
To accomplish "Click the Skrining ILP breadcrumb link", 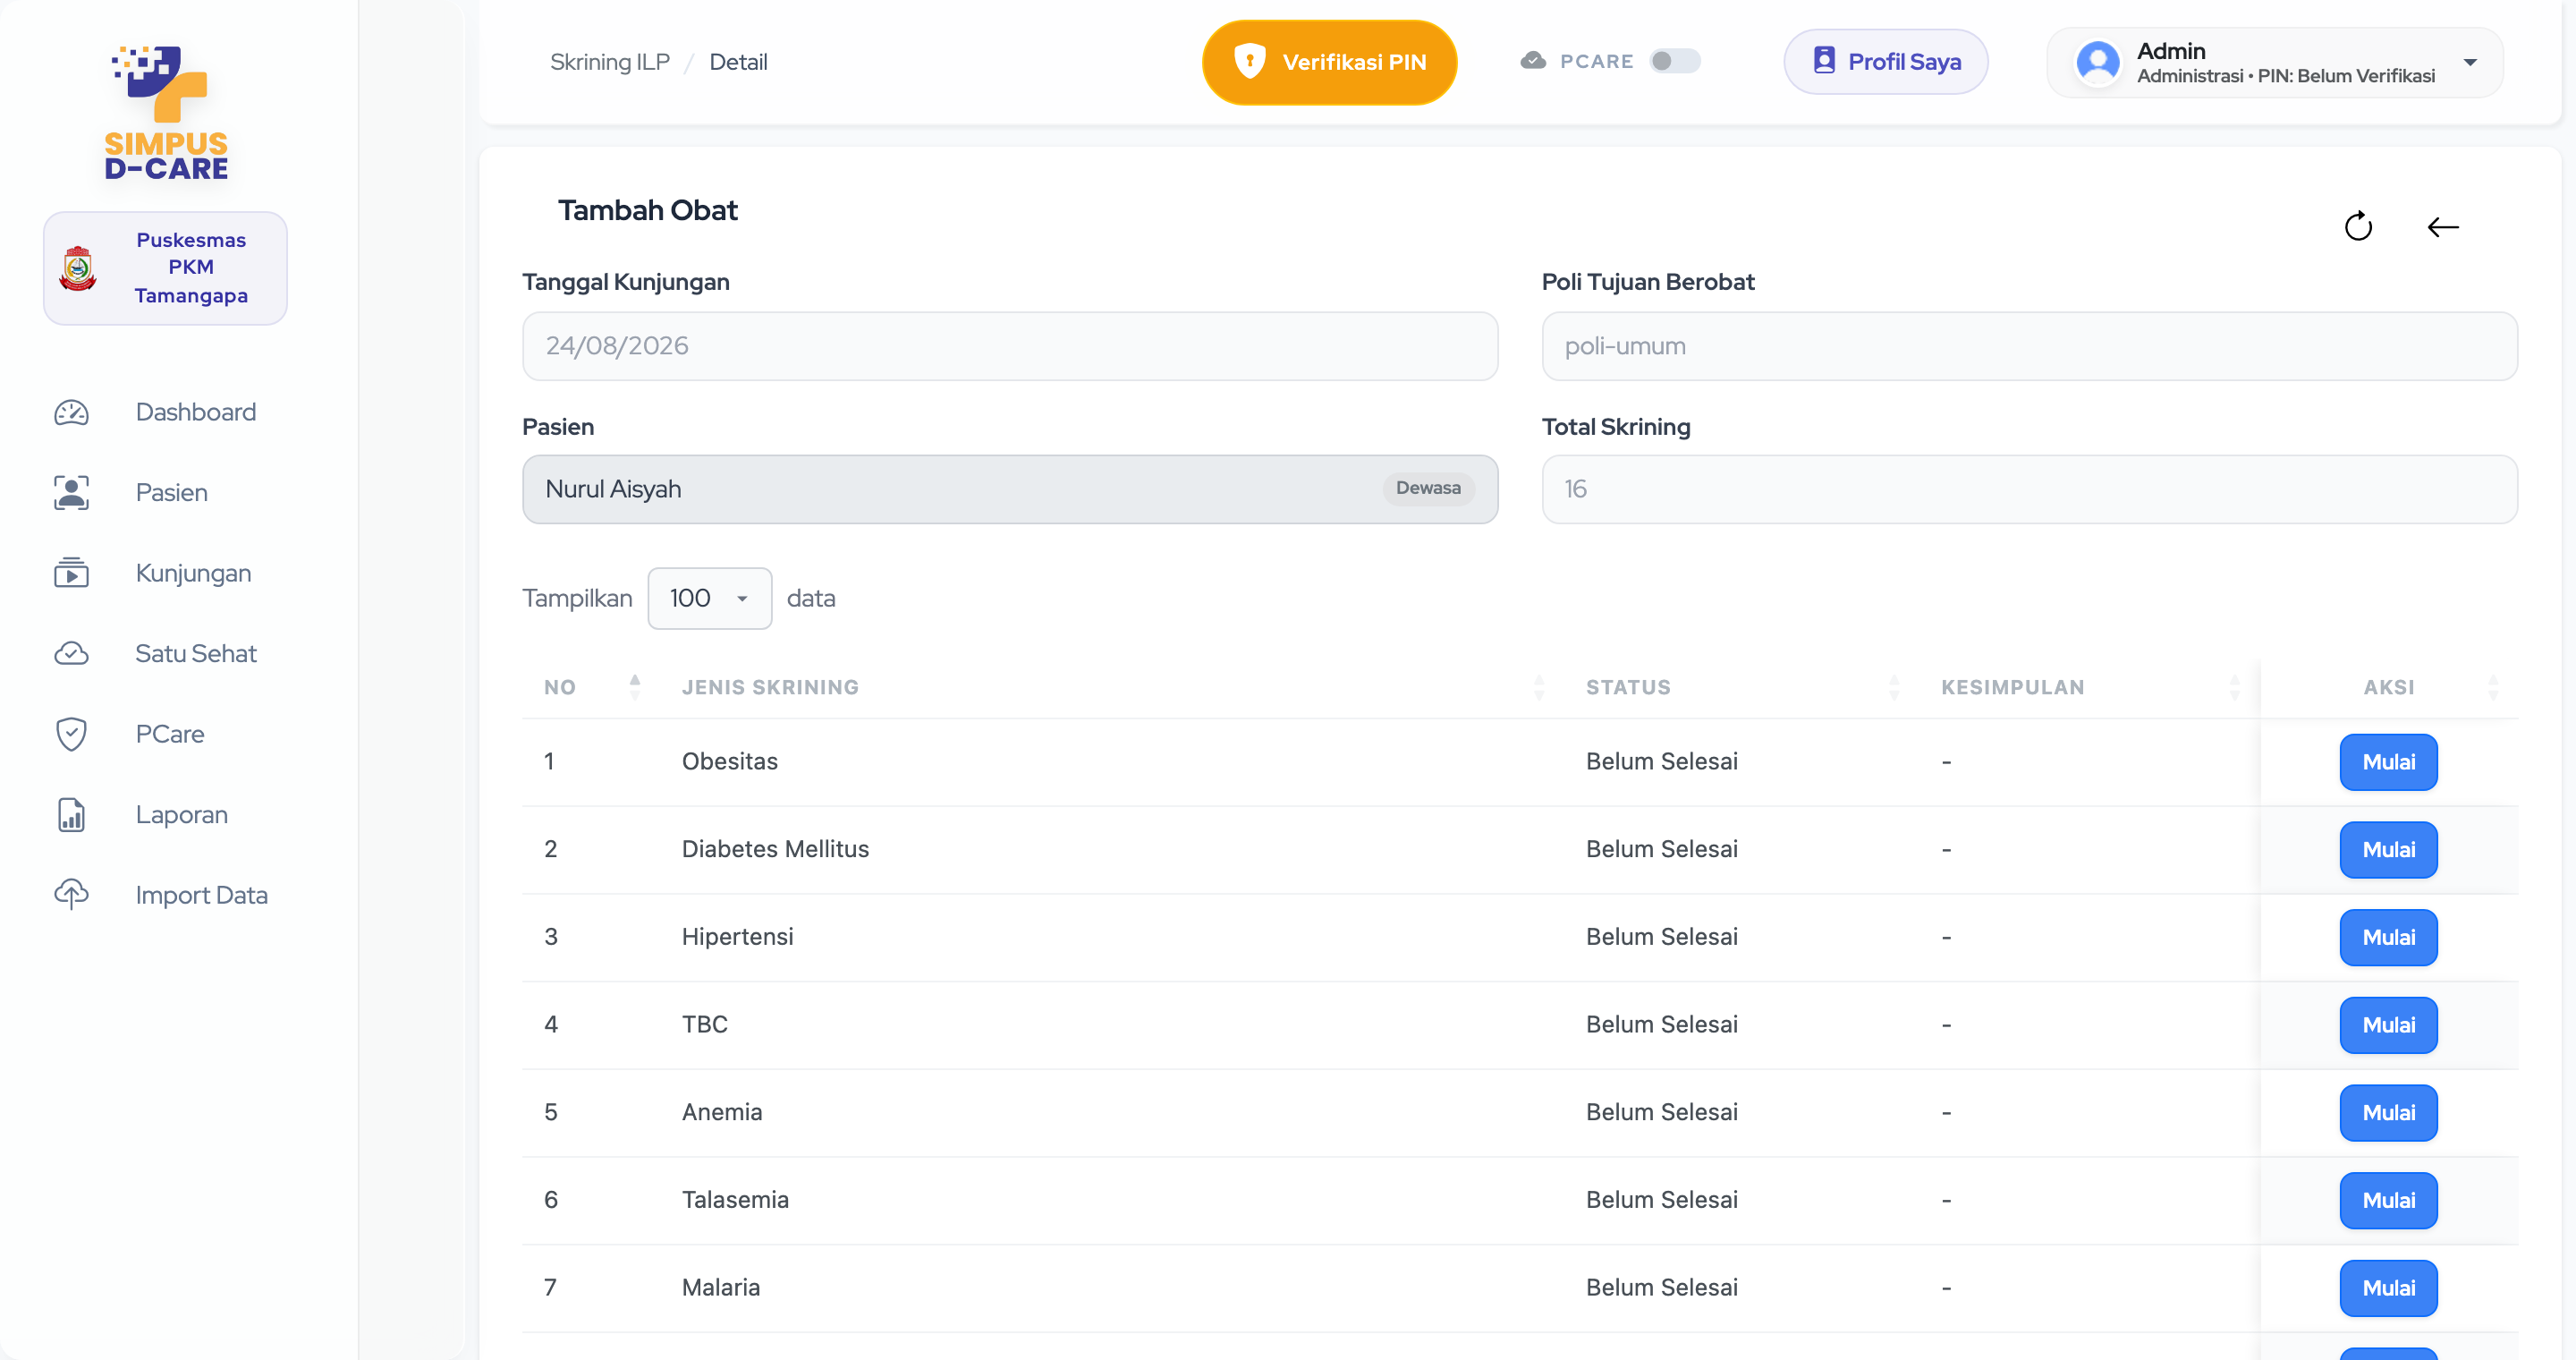I will [x=609, y=62].
